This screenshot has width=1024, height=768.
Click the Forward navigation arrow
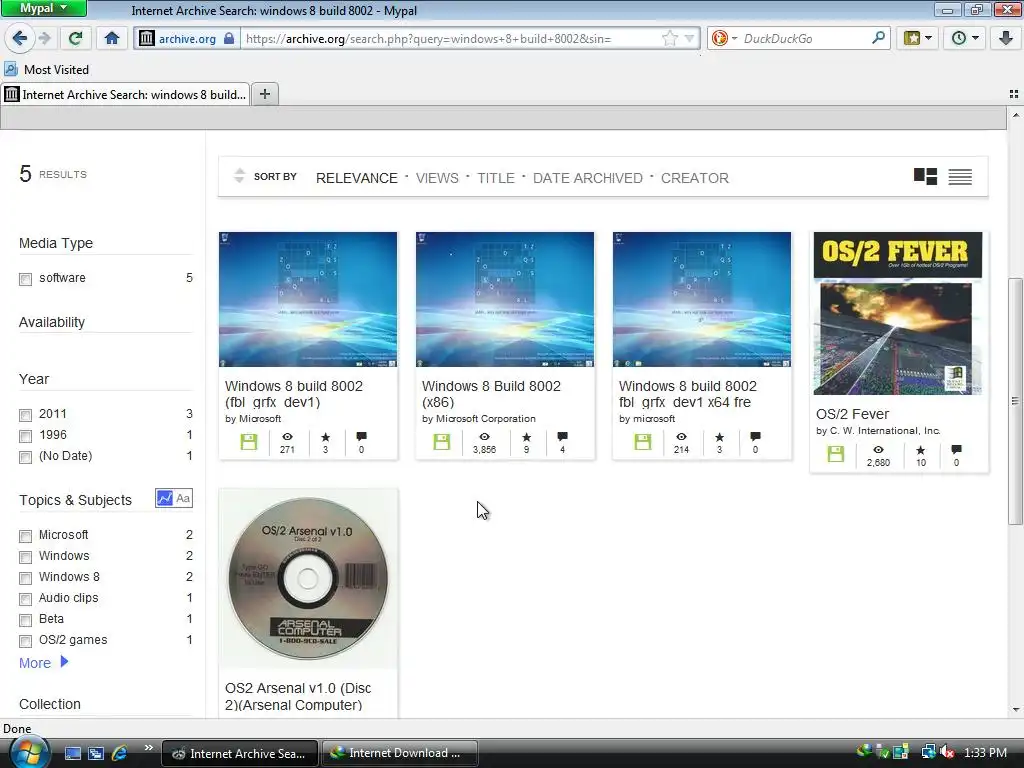coord(44,39)
